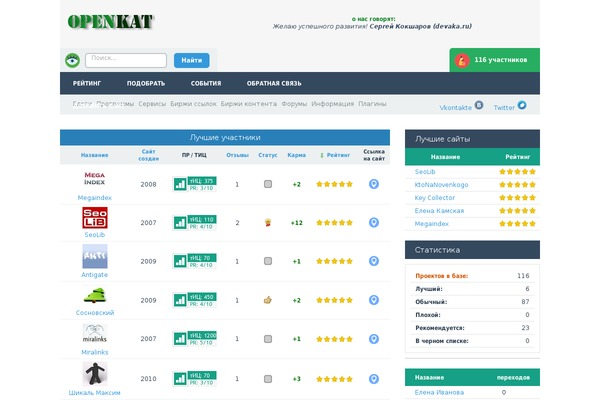Image resolution: width=600 pixels, height=400 pixels.
Task: Open Miralinks site link pin icon
Action: pos(374,339)
